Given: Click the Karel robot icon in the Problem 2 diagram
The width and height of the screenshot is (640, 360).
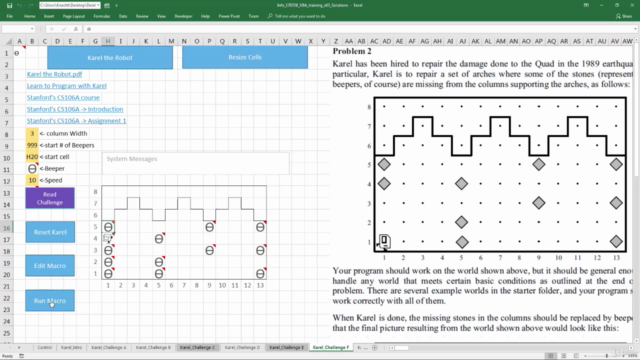Looking at the screenshot, I should click(384, 241).
